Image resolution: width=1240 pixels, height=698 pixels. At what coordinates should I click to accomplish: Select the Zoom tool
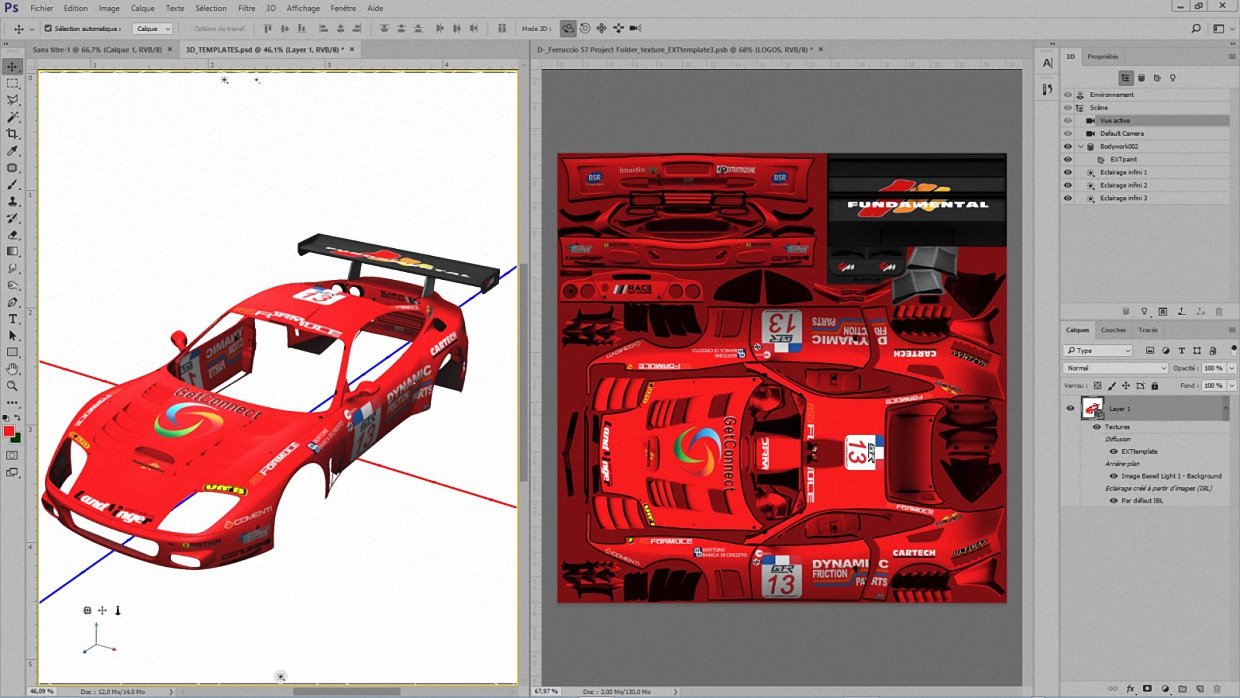coord(13,386)
